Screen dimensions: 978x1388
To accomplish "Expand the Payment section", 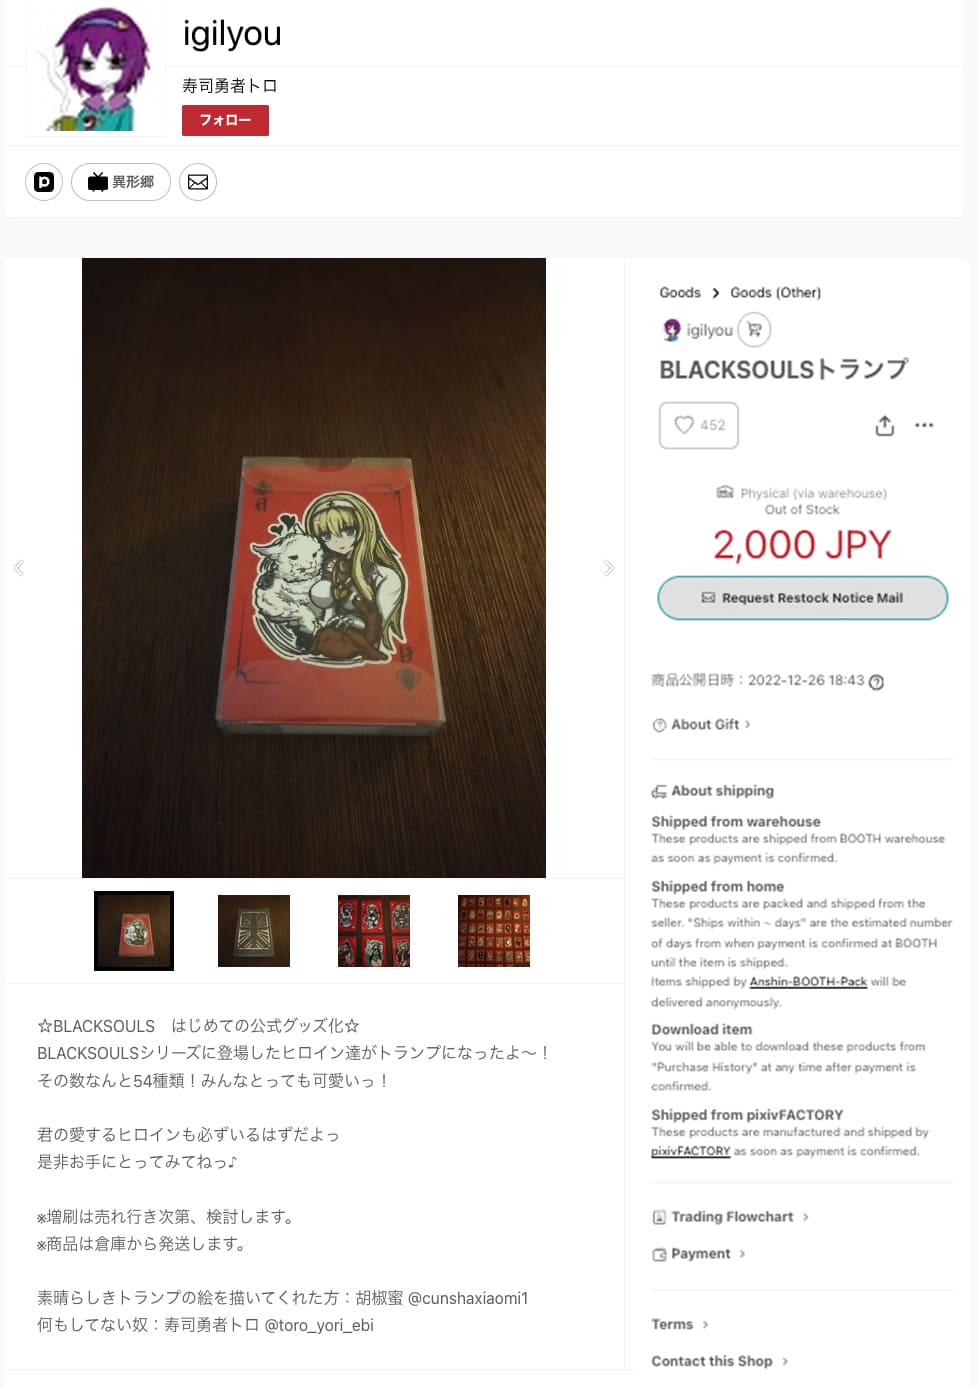I will click(699, 1254).
